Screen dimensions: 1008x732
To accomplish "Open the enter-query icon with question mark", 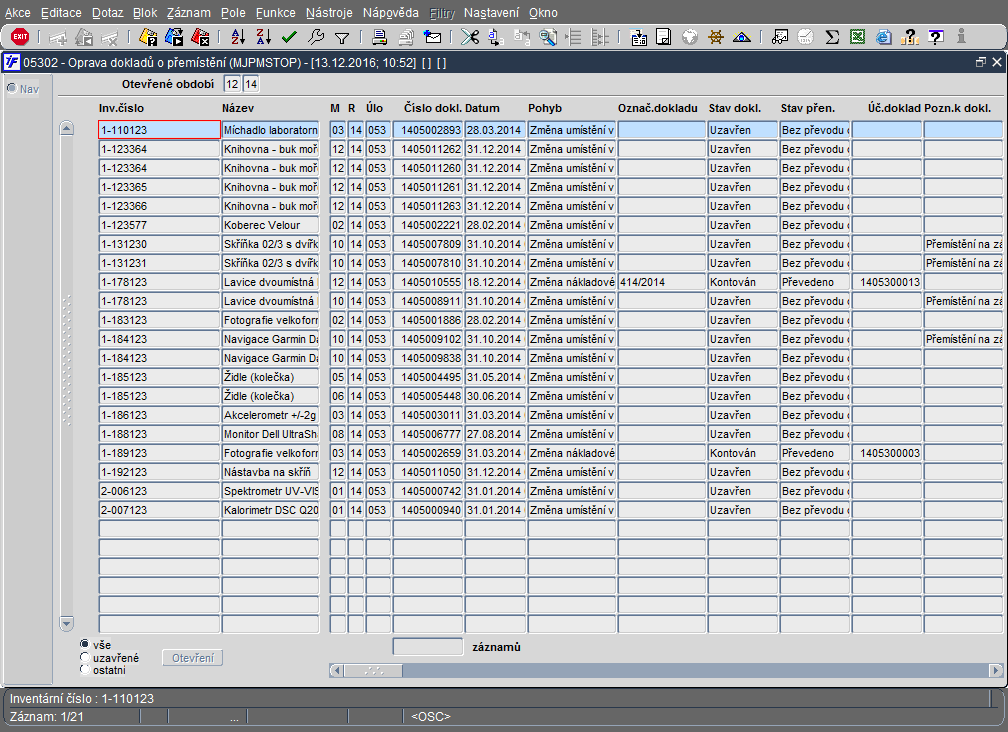I will tap(148, 37).
